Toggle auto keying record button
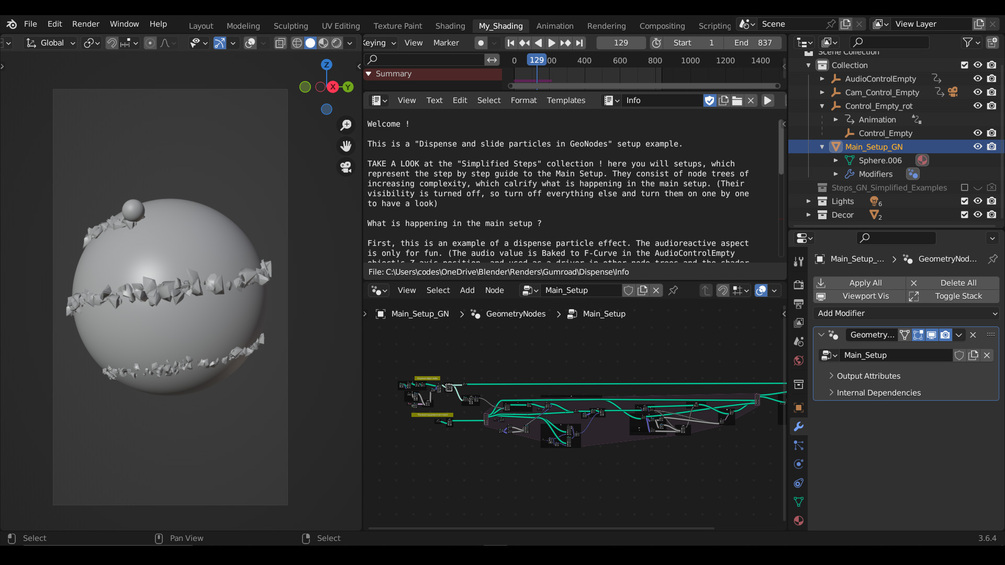Viewport: 1005px width, 565px height. [x=481, y=43]
